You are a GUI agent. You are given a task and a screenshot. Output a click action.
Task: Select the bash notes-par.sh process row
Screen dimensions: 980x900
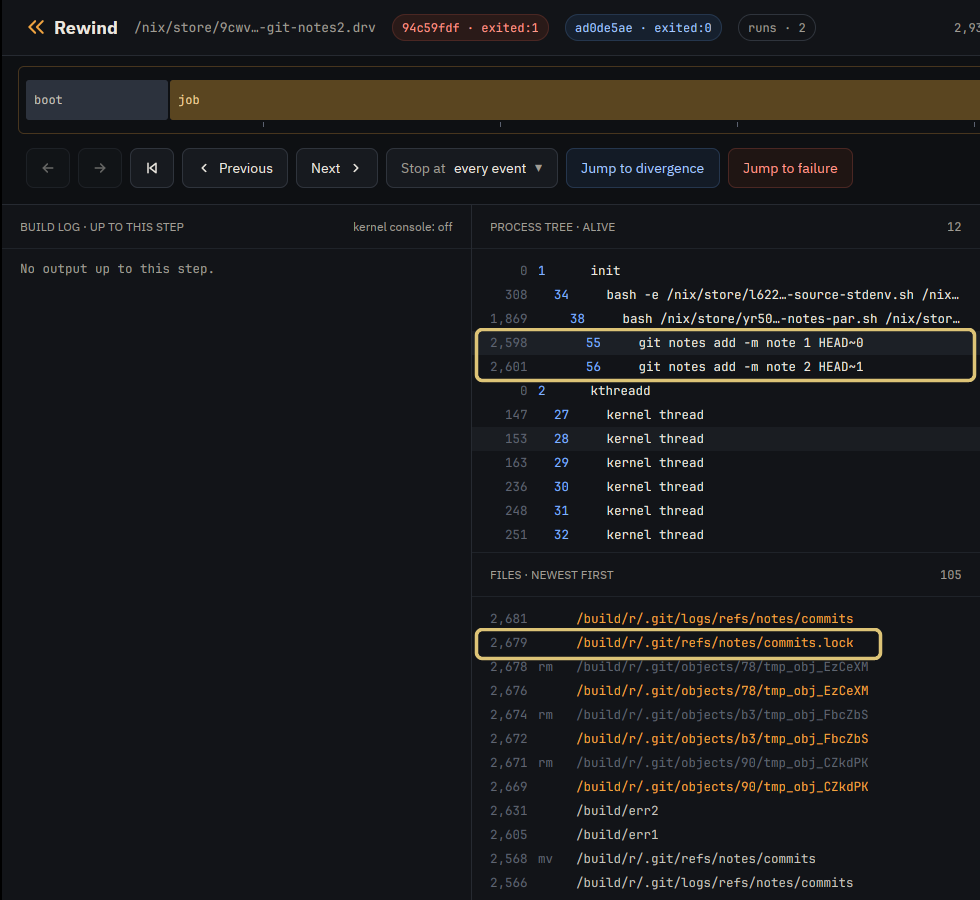(726, 319)
